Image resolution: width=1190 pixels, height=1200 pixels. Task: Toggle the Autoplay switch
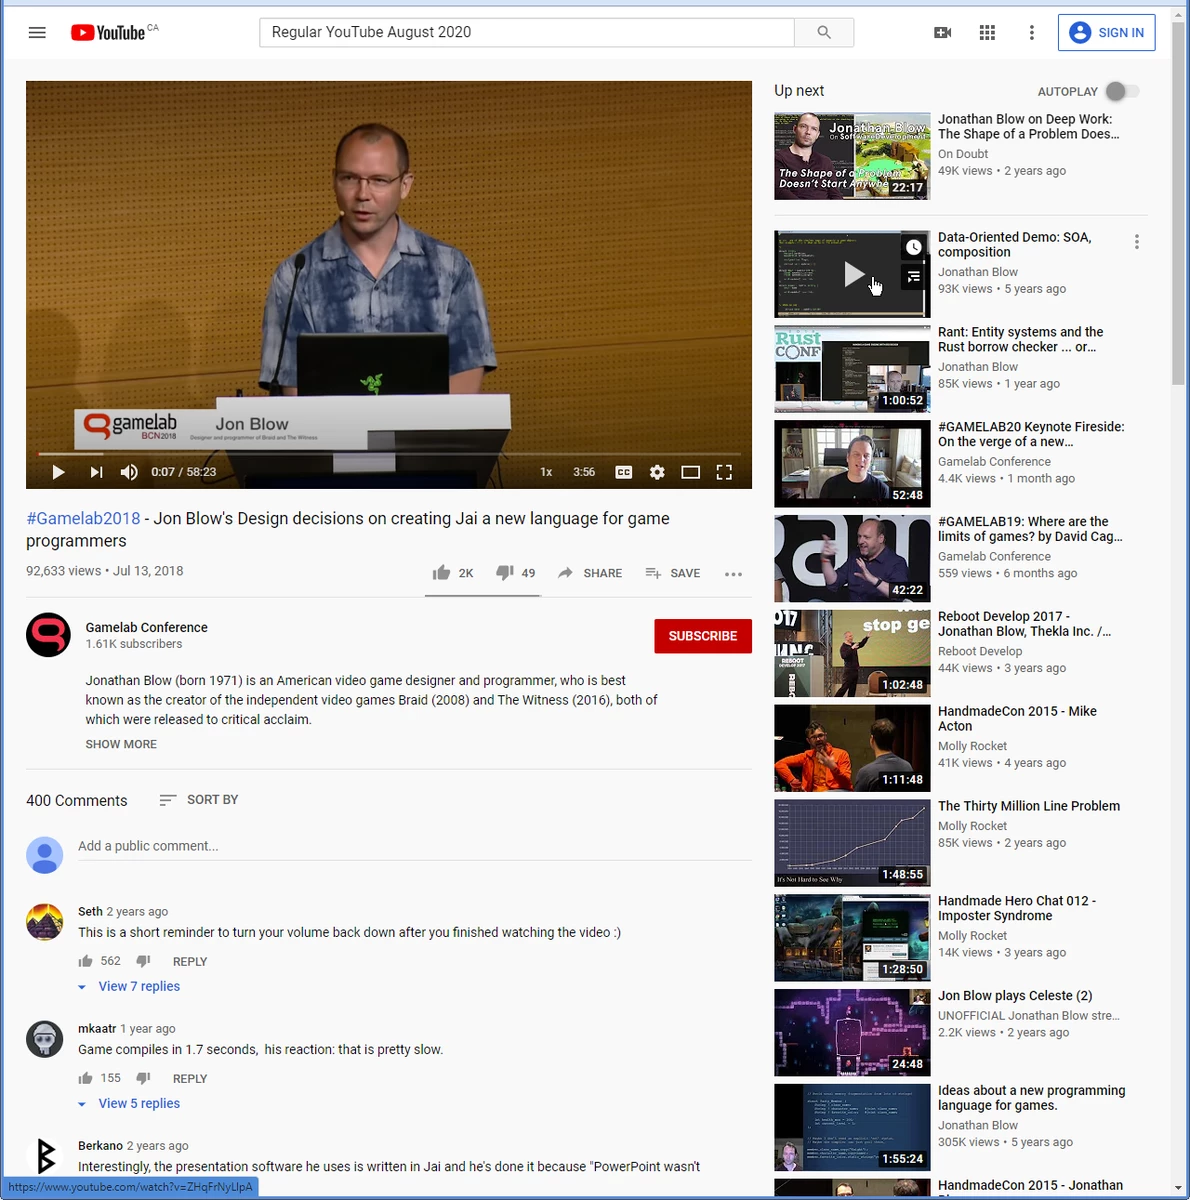point(1121,91)
